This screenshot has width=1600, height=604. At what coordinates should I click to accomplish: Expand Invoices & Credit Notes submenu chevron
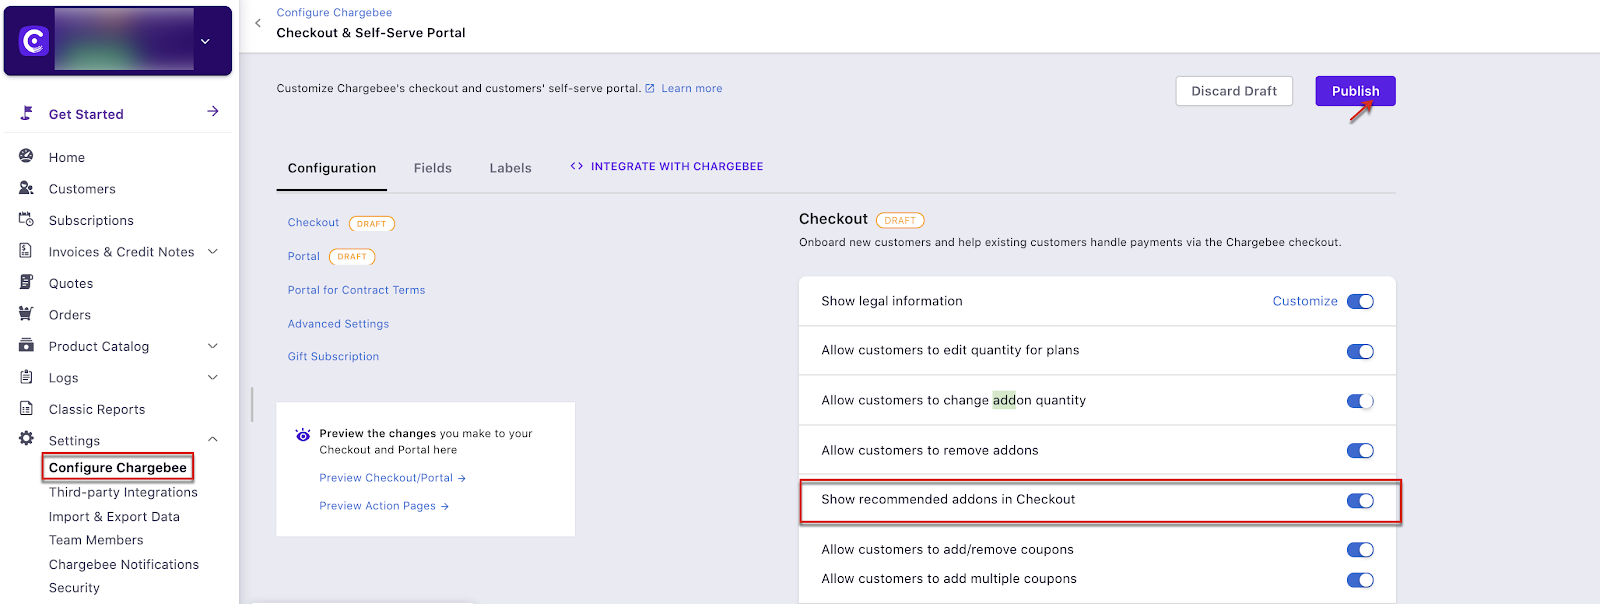(x=213, y=251)
